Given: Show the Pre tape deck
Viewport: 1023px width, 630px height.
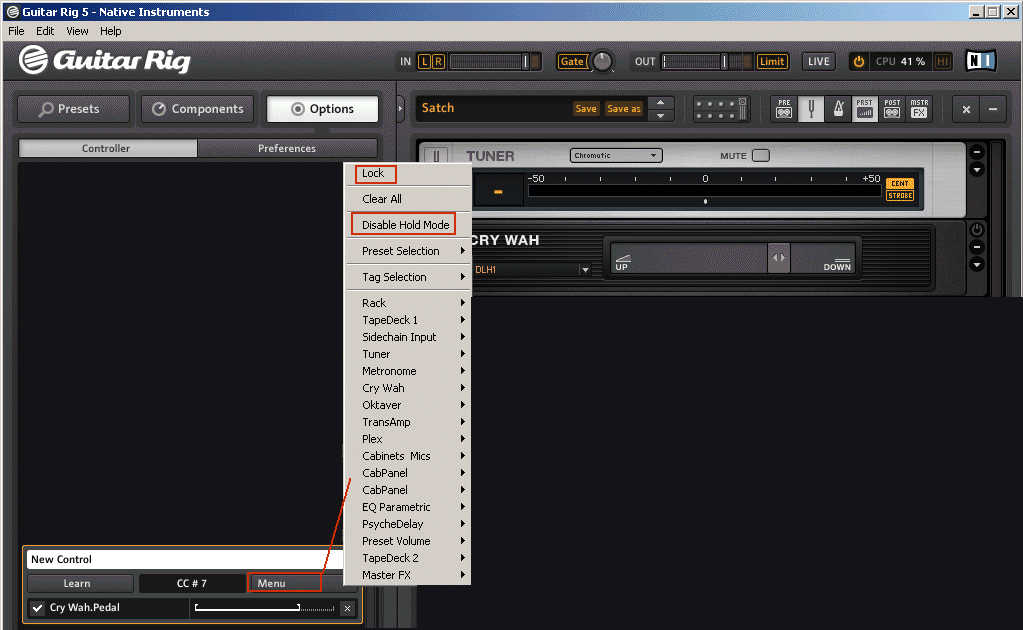Looking at the screenshot, I should (784, 109).
